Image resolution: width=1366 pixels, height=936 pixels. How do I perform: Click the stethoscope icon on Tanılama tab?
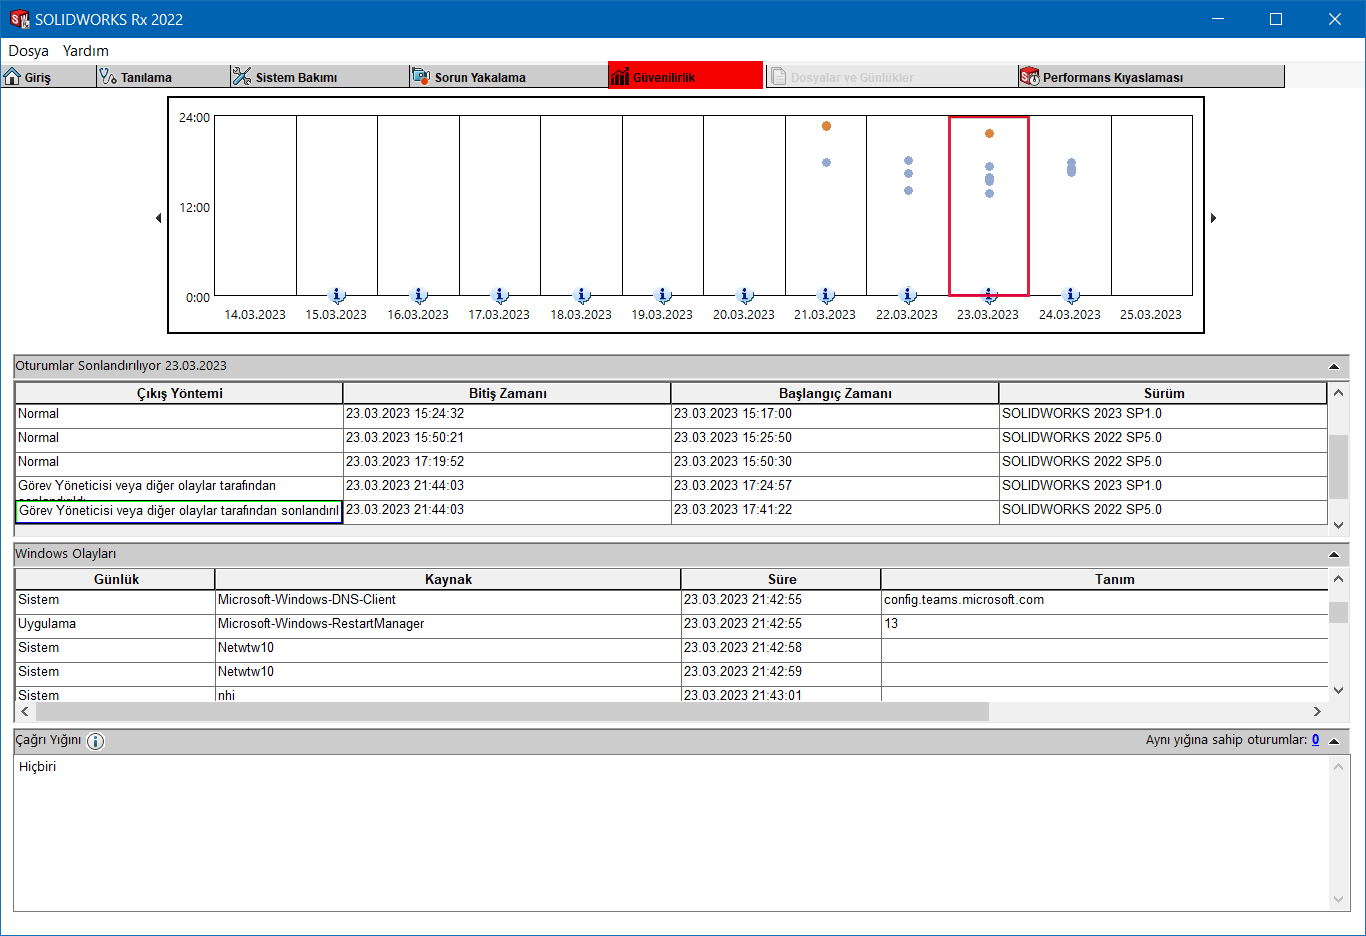[108, 77]
